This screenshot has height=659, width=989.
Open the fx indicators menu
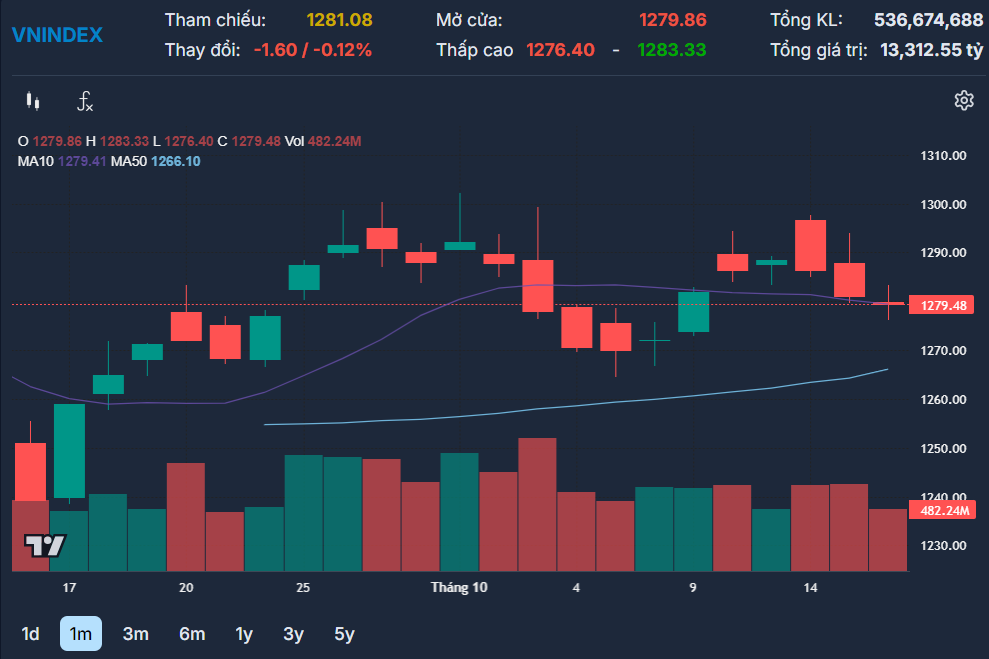pos(85,101)
